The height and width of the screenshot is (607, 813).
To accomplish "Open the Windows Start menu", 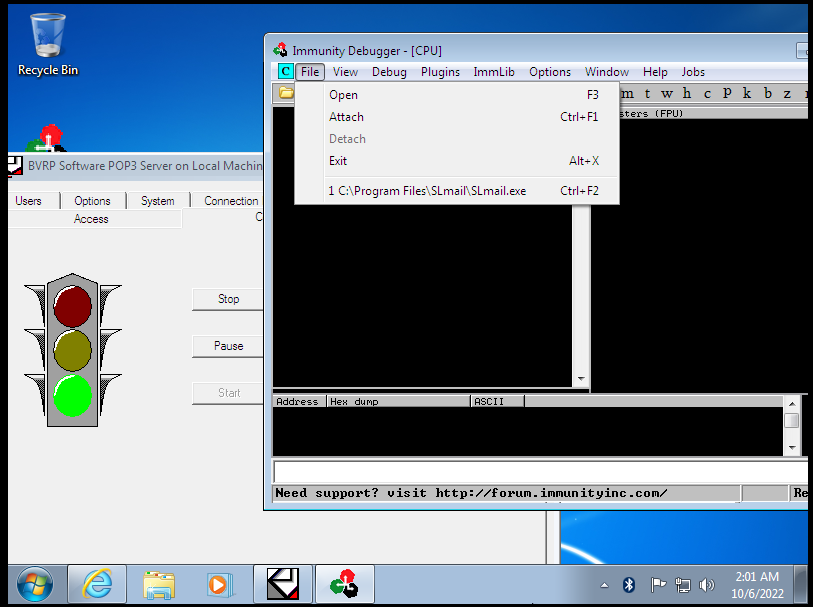I will (35, 584).
